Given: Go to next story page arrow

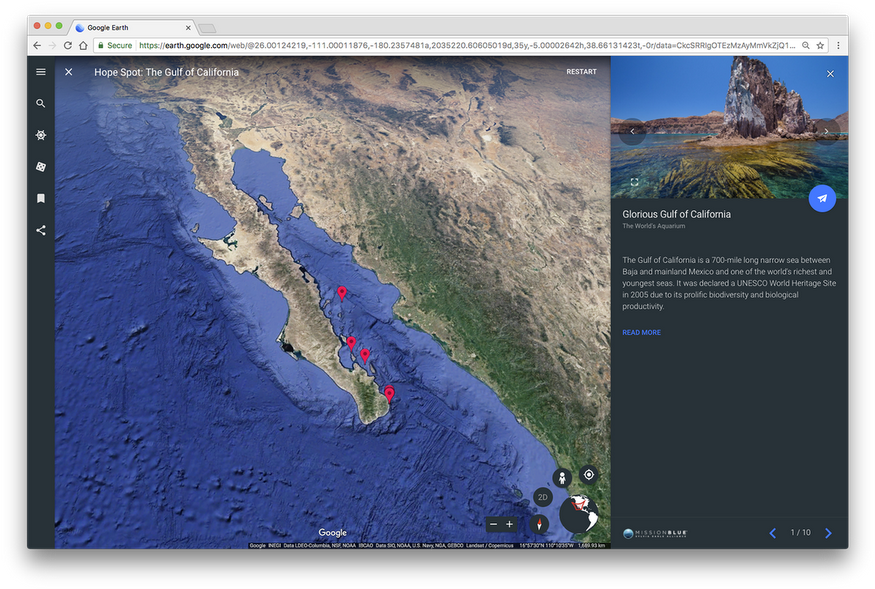Looking at the screenshot, I should pyautogui.click(x=828, y=533).
